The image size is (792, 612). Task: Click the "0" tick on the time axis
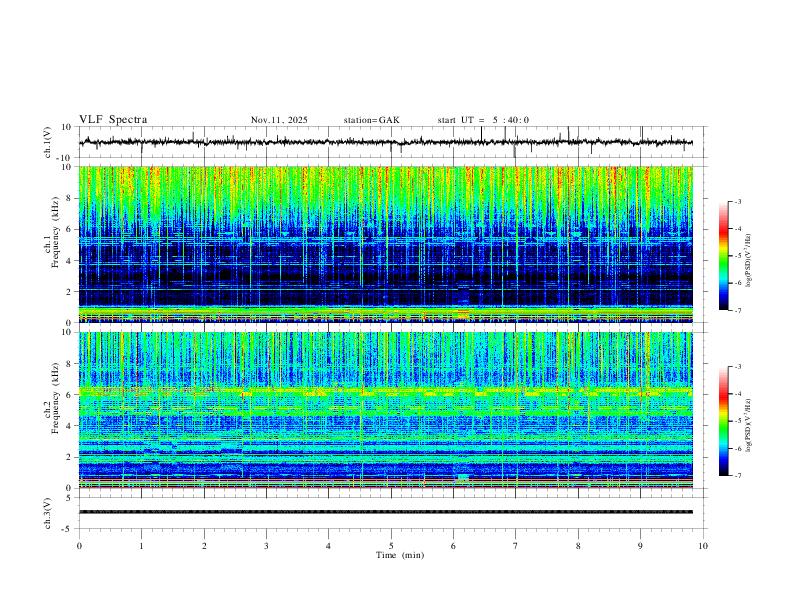point(79,546)
